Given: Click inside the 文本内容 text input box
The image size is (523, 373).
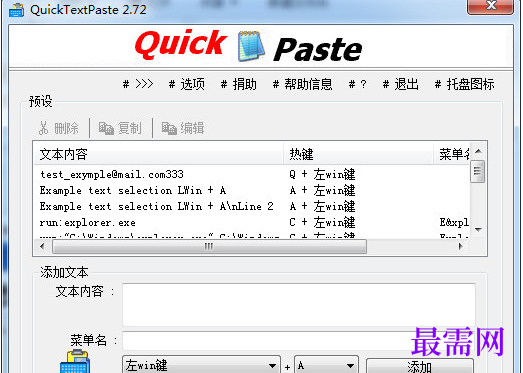Looking at the screenshot, I should click(299, 305).
